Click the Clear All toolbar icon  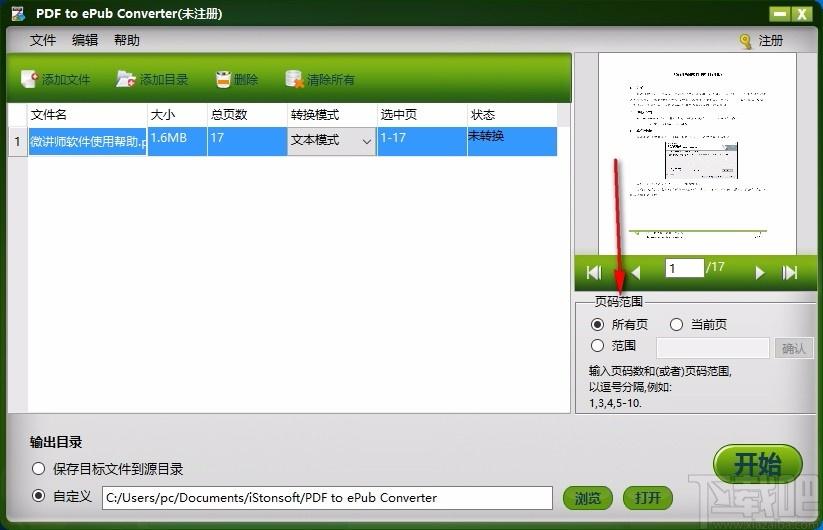pos(294,79)
